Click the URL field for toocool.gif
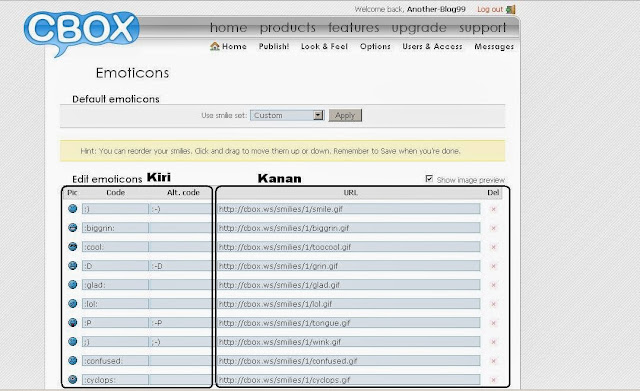Image resolution: width=640 pixels, height=391 pixels. pyautogui.click(x=349, y=247)
